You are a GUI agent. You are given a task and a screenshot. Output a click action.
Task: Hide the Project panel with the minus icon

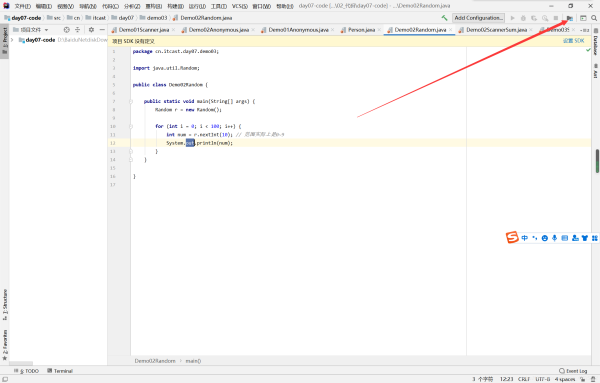(102, 29)
